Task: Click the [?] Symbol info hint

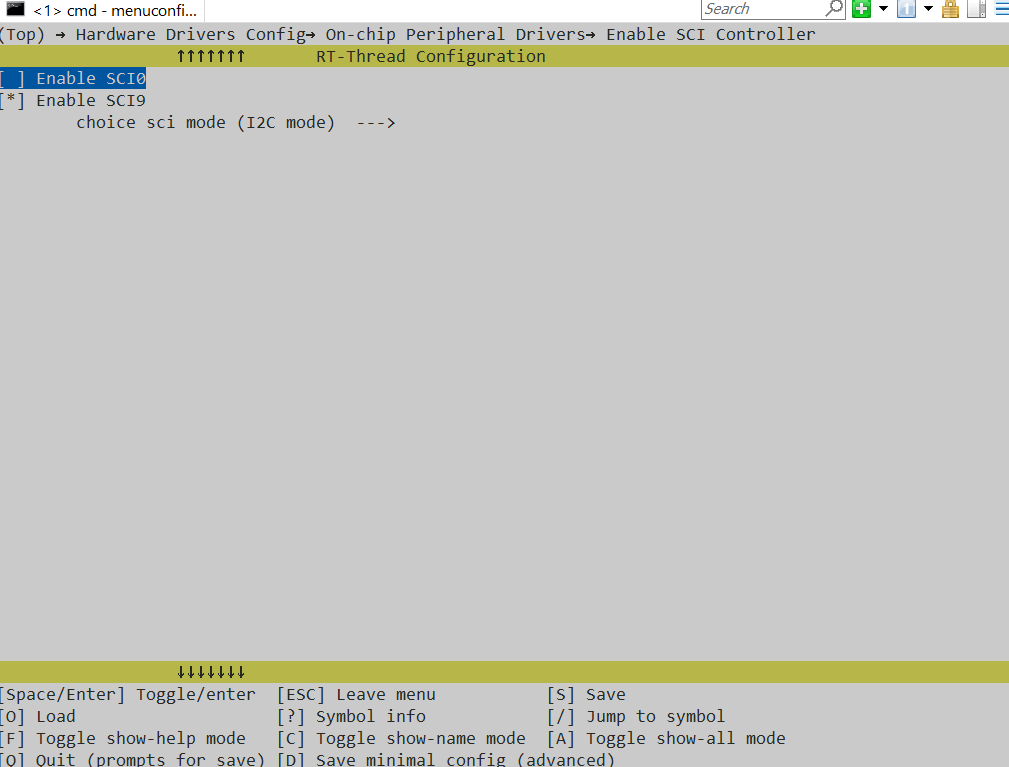Action: tap(351, 717)
